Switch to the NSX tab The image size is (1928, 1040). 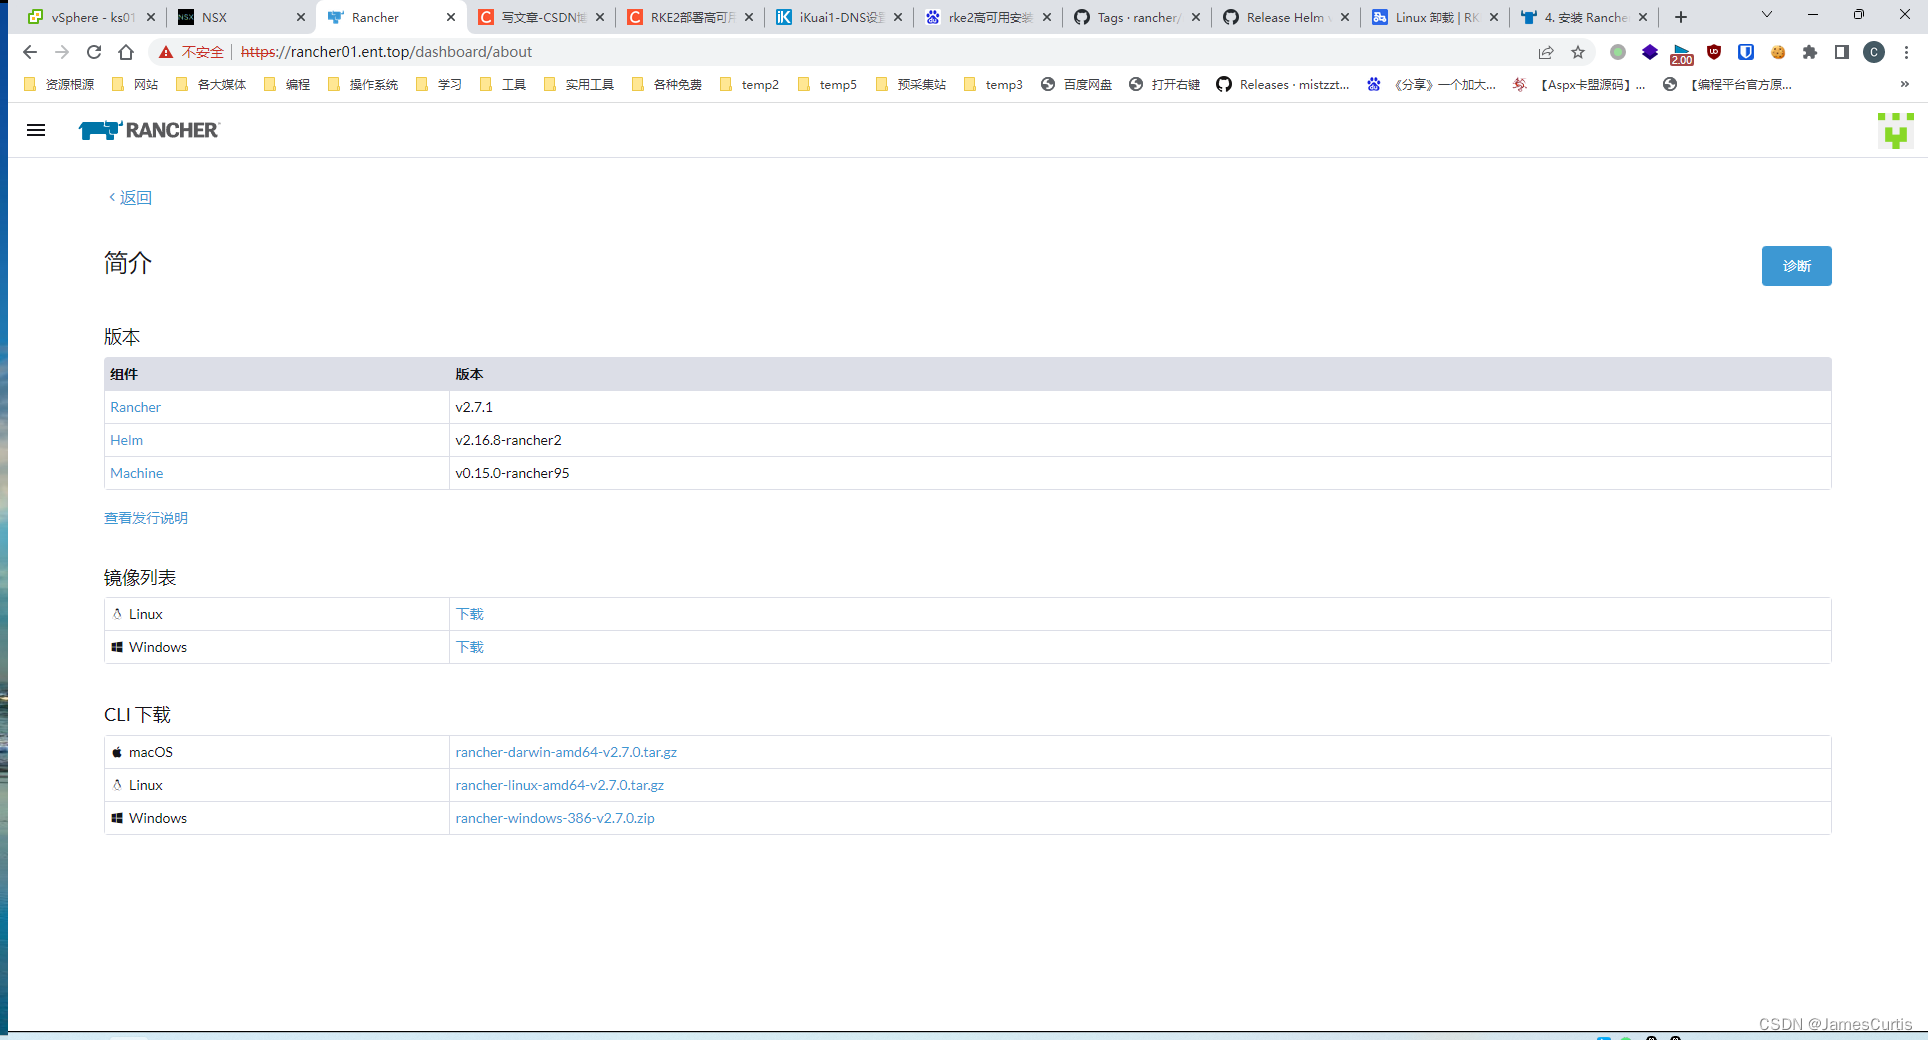241,17
